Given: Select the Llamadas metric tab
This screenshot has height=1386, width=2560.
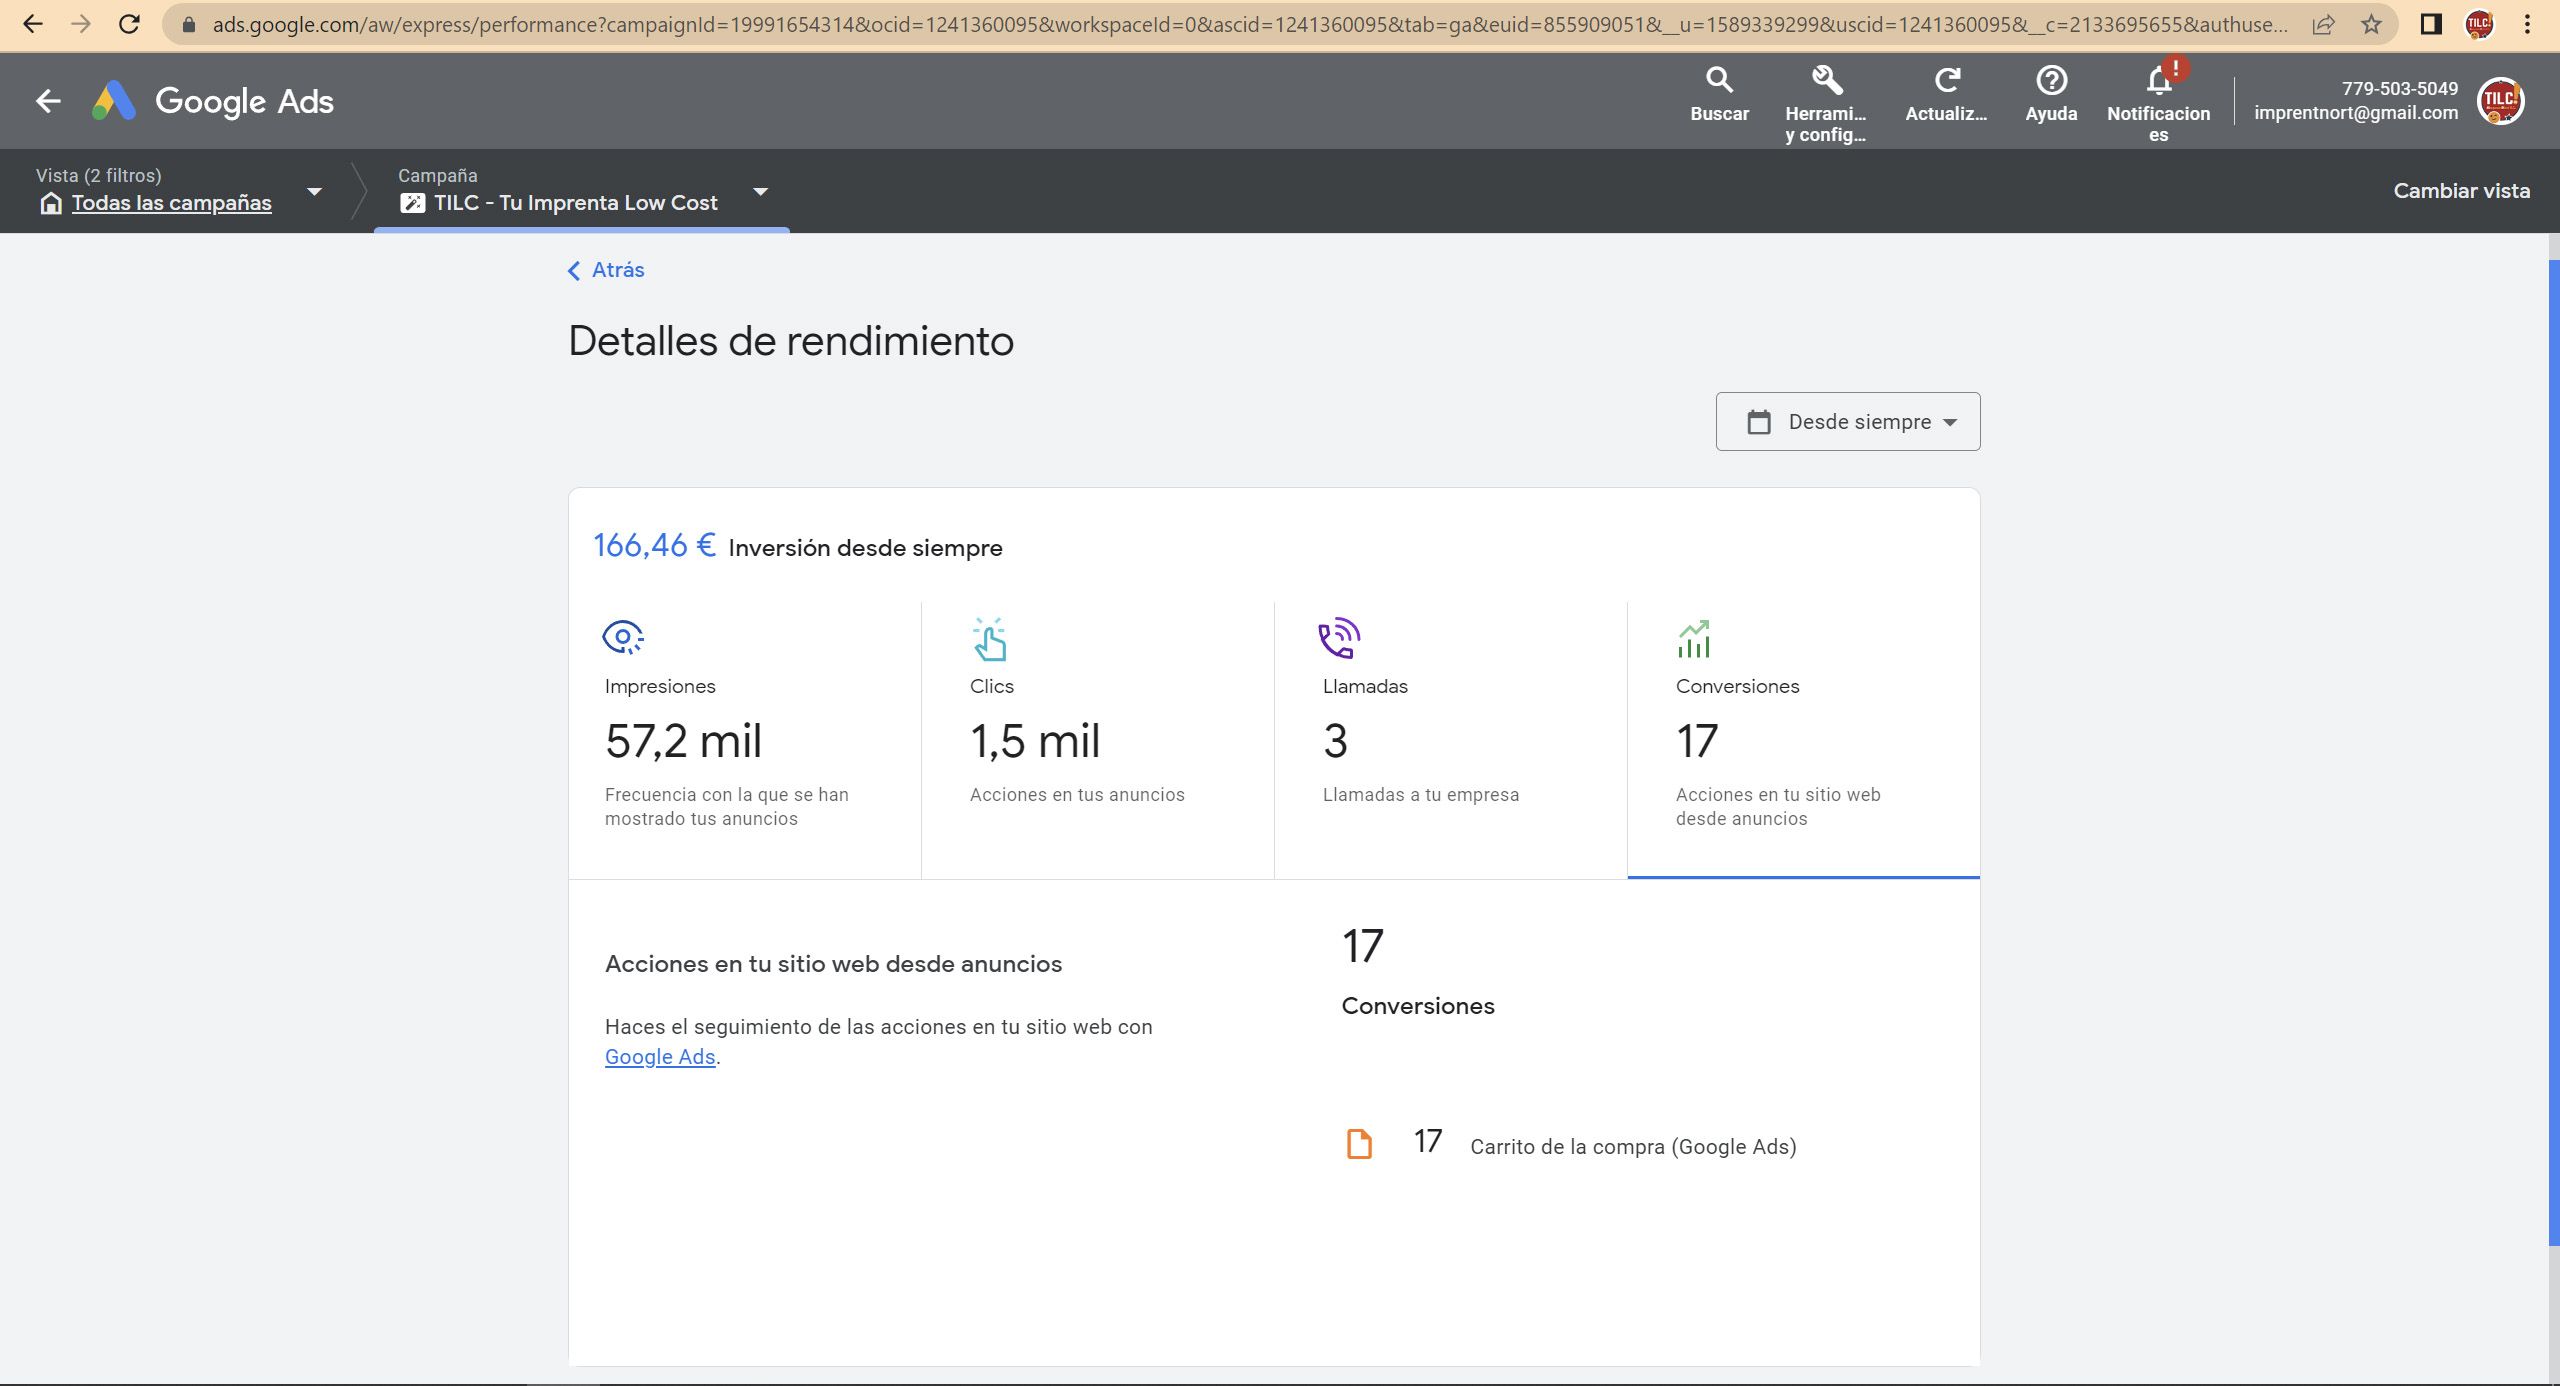Looking at the screenshot, I should pyautogui.click(x=1450, y=740).
